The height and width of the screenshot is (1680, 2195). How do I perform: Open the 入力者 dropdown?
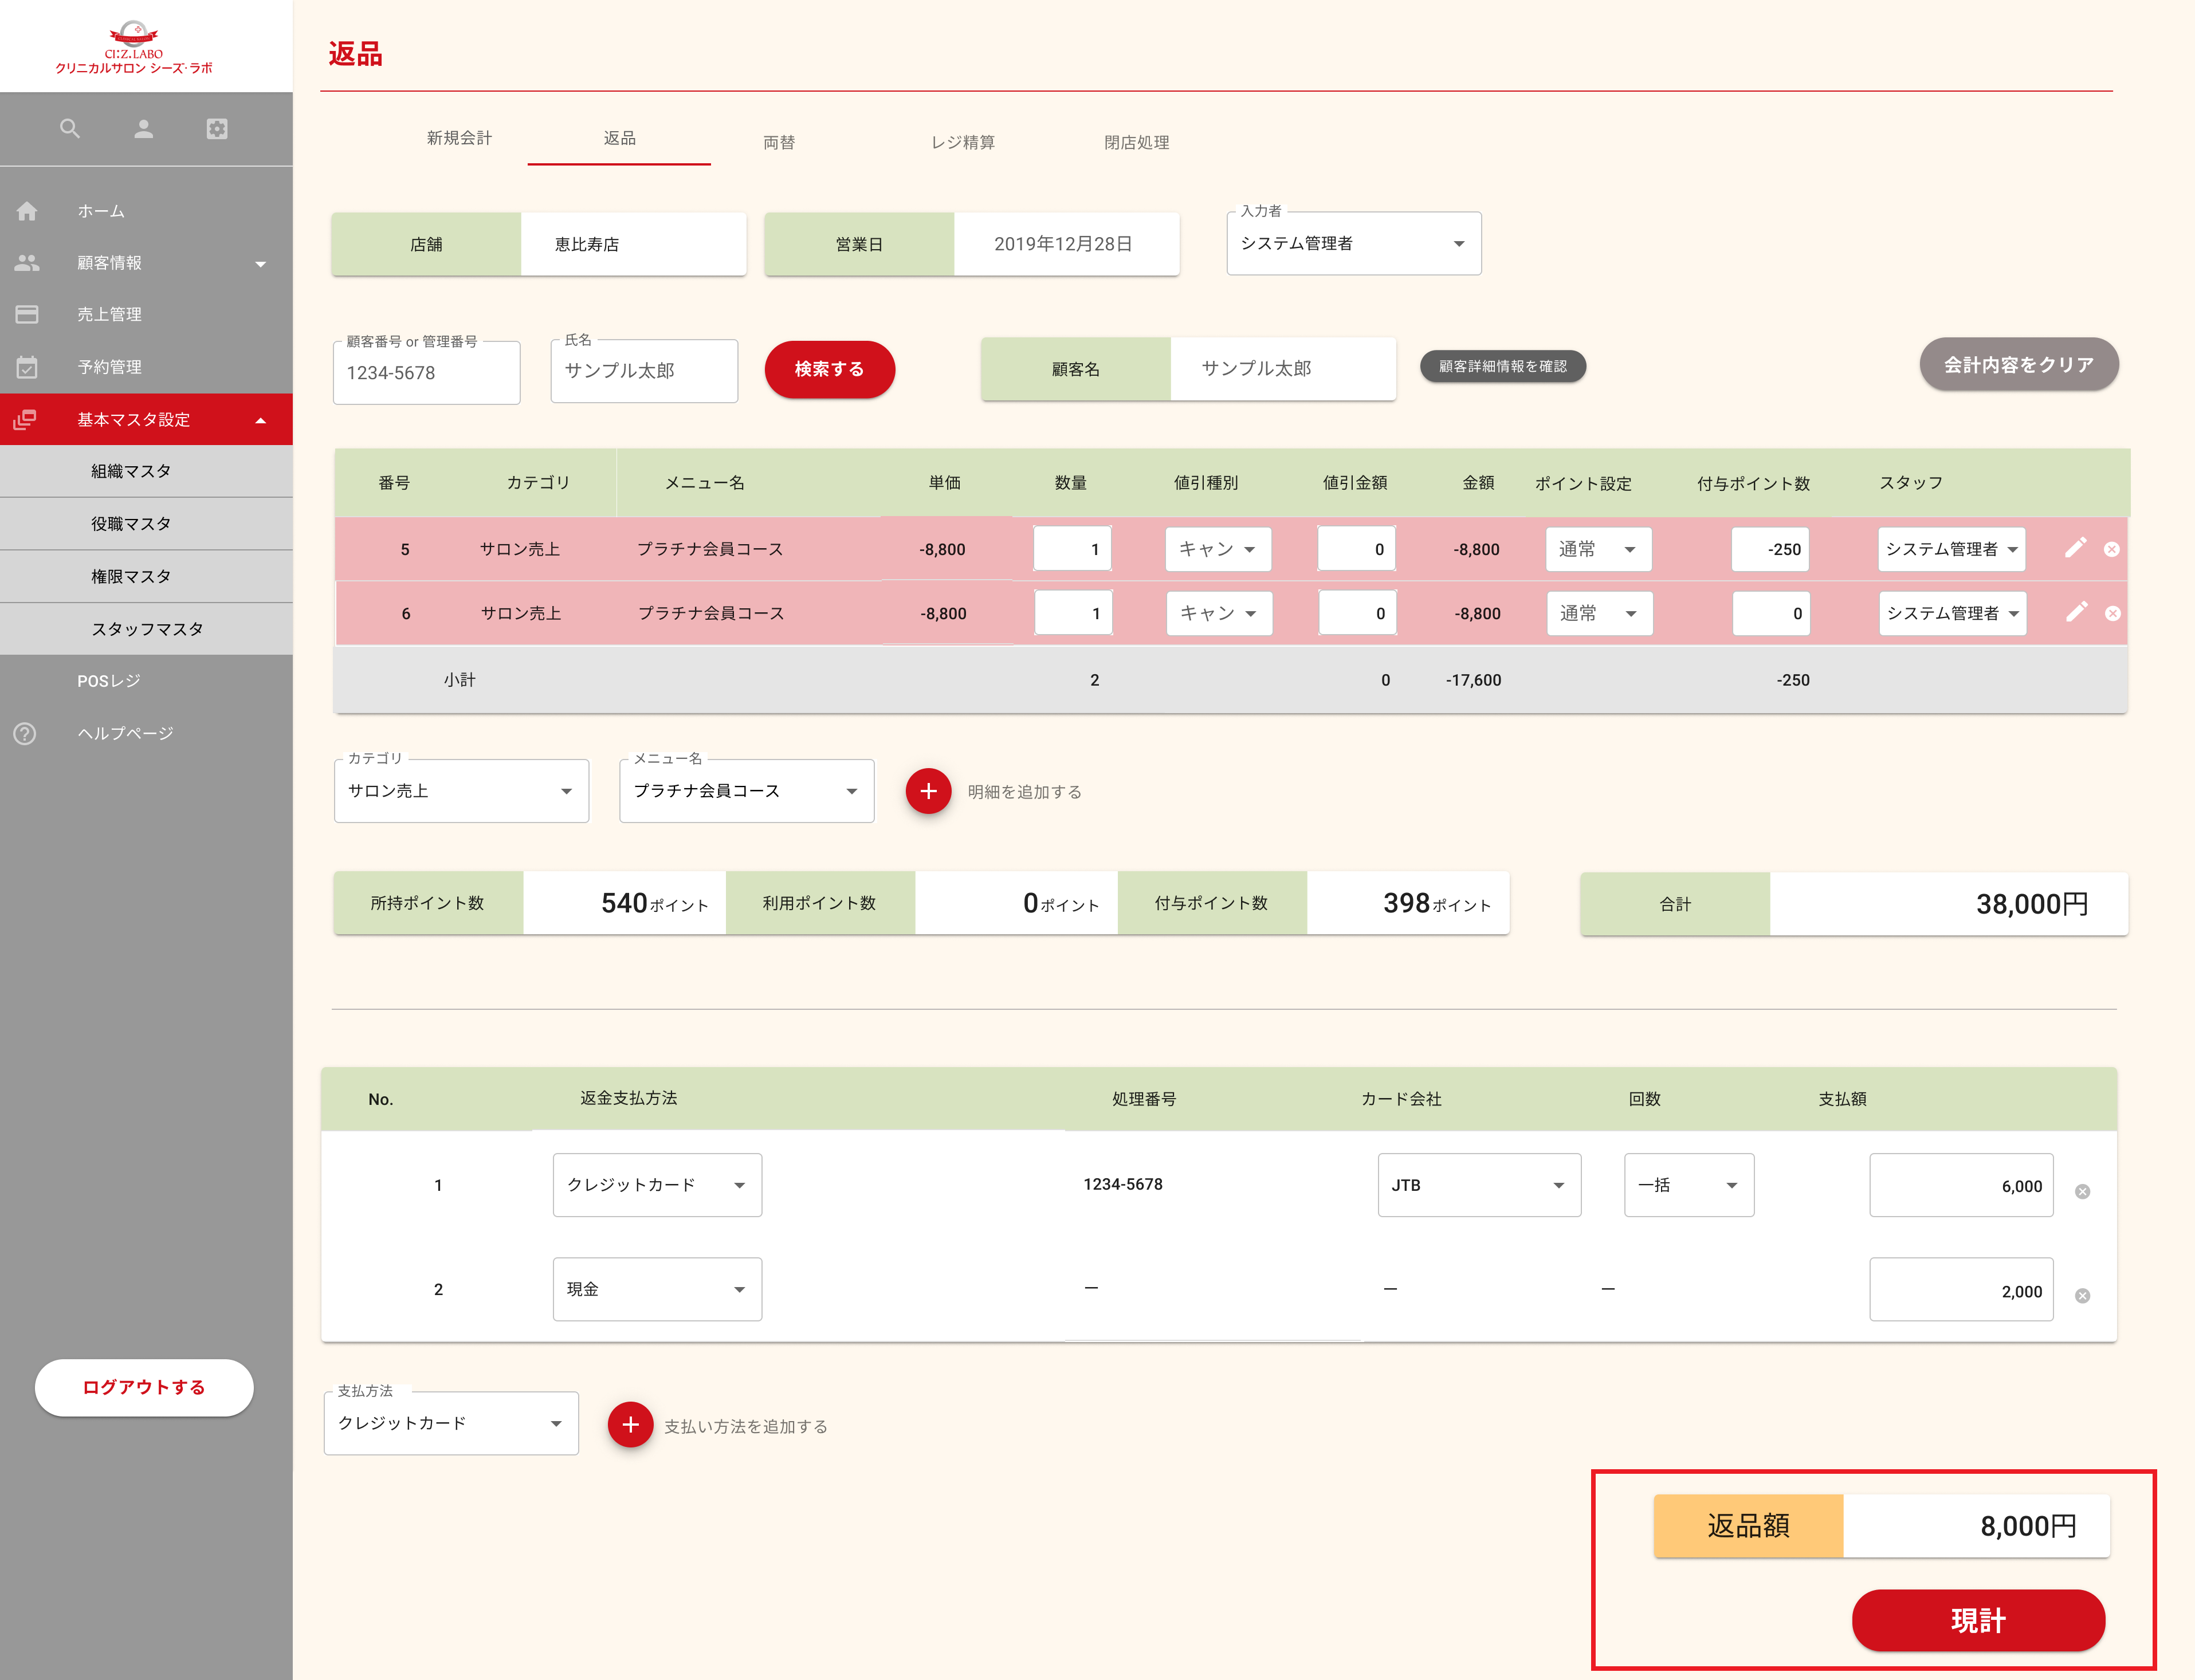(x=1353, y=244)
